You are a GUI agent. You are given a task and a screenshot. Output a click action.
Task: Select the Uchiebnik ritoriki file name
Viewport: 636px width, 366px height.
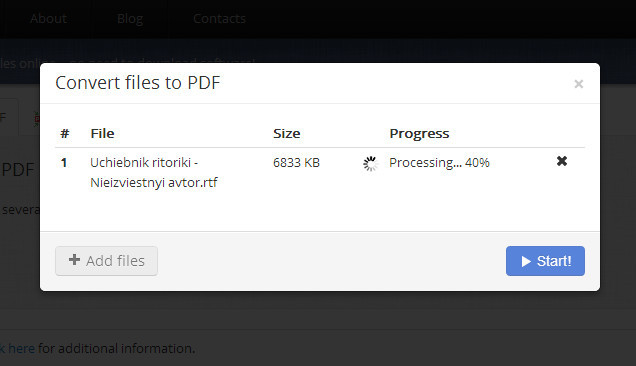pyautogui.click(x=154, y=172)
